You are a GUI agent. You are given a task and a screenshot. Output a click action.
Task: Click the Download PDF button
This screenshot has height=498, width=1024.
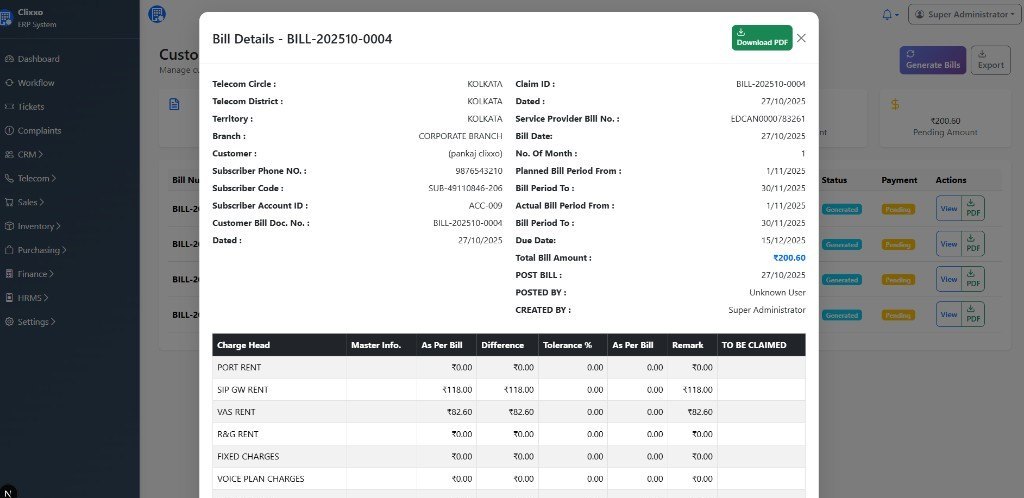[x=762, y=38]
